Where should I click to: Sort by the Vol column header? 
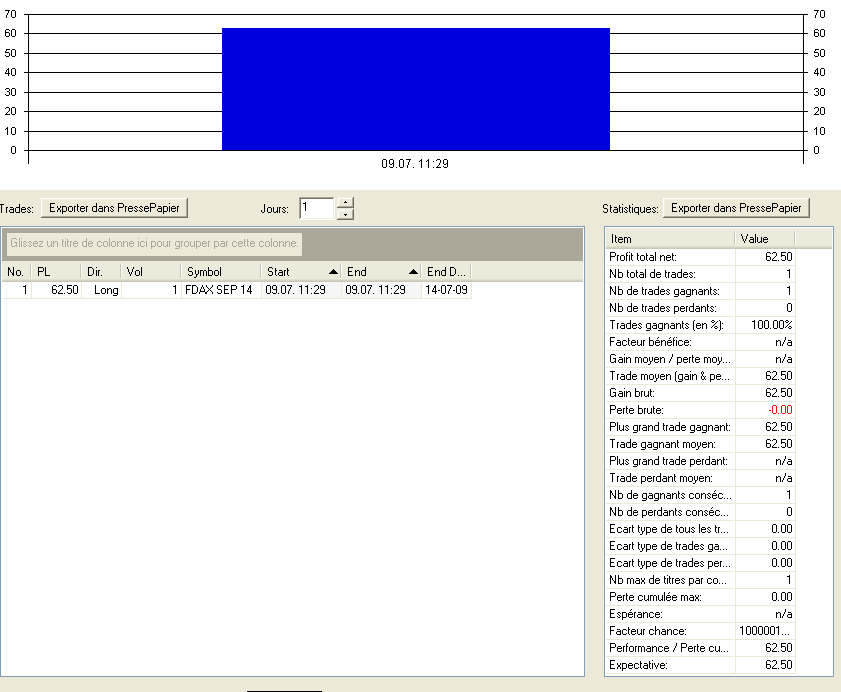tap(151, 272)
